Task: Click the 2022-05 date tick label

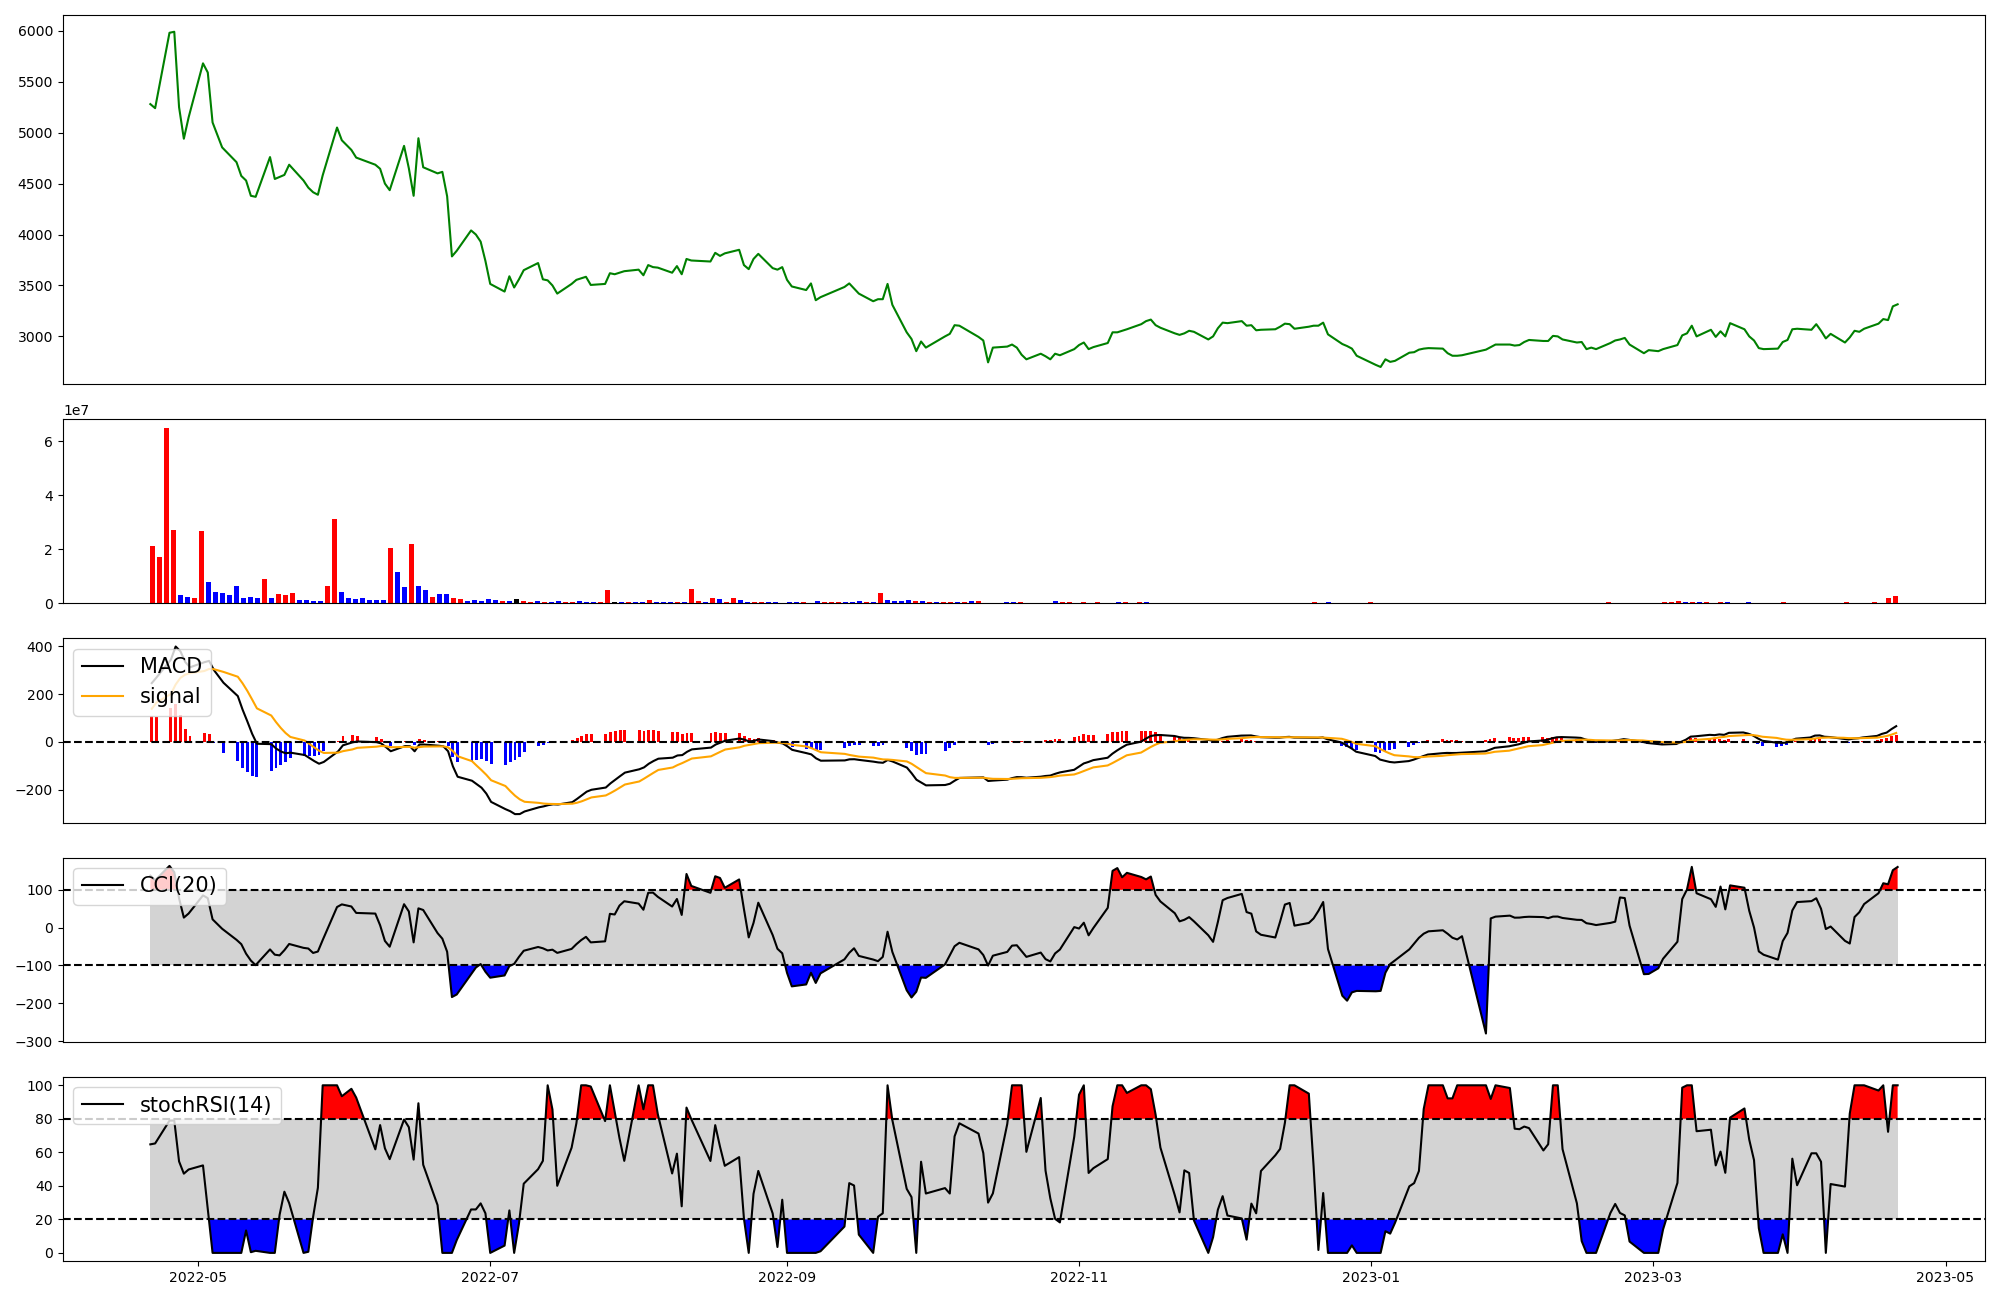Action: [198, 1277]
